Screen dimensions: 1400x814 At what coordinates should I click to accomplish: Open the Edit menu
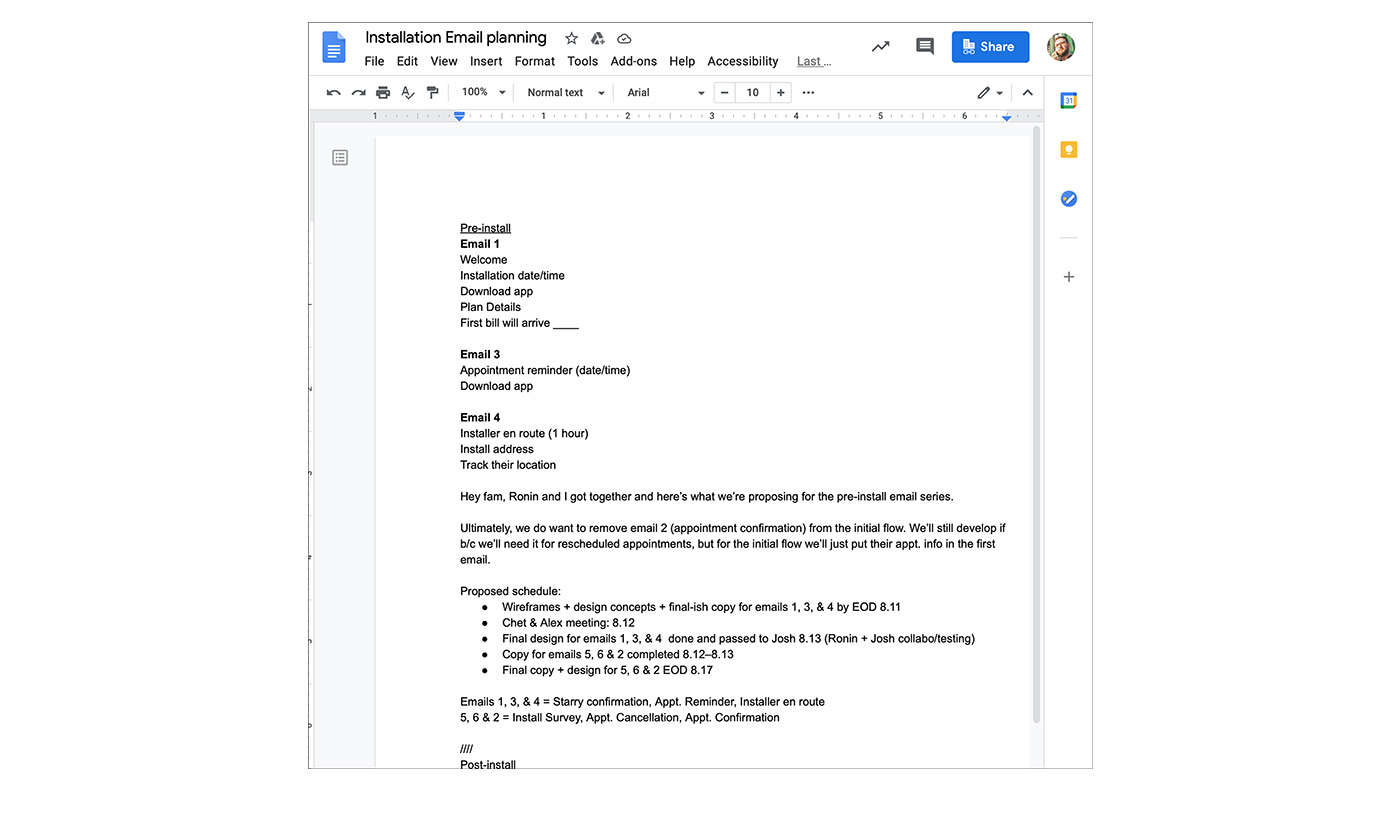coord(407,61)
